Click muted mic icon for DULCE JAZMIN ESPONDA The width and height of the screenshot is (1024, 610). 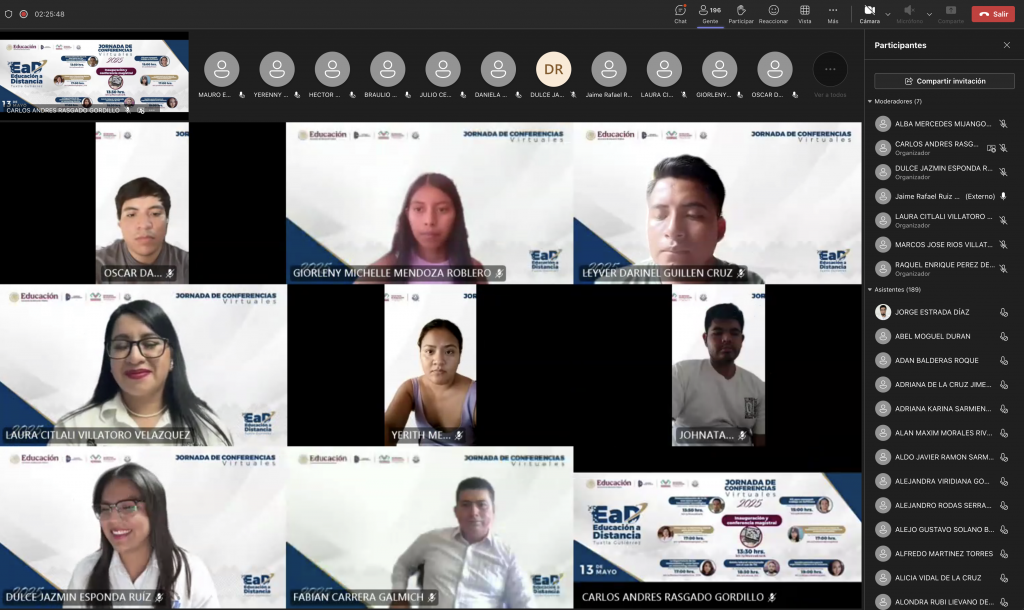click(1003, 172)
